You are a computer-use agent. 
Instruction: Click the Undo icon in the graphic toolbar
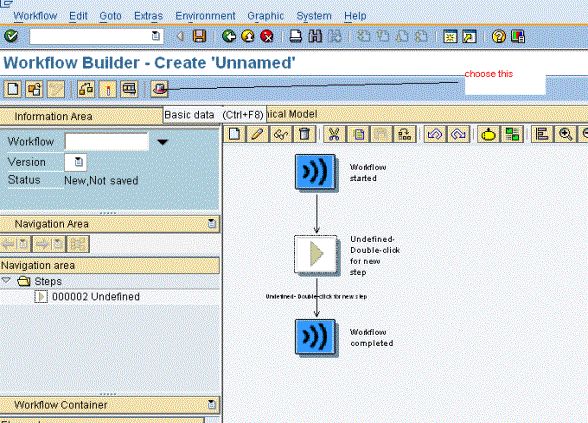435,134
